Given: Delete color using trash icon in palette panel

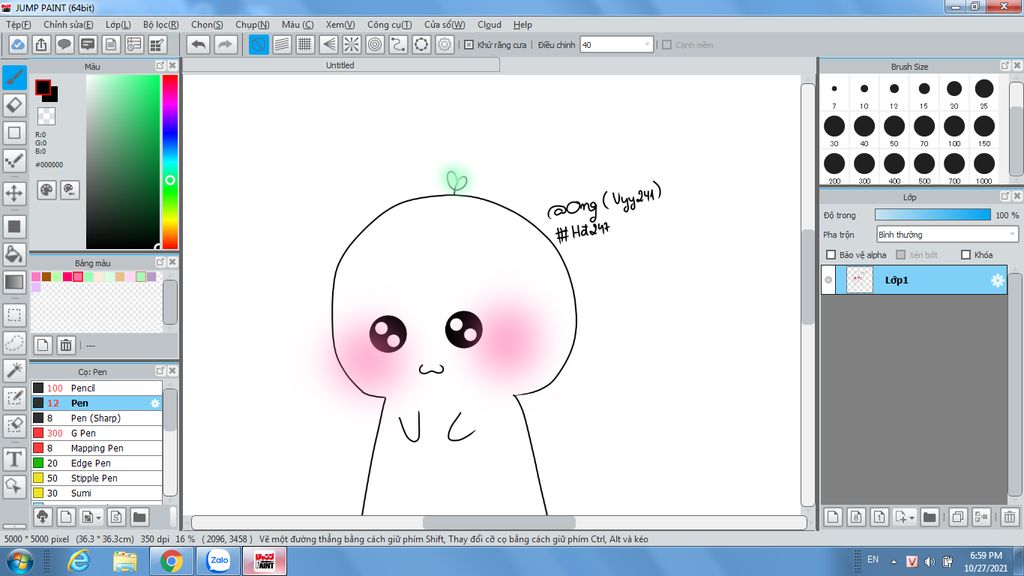Looking at the screenshot, I should (x=66, y=345).
